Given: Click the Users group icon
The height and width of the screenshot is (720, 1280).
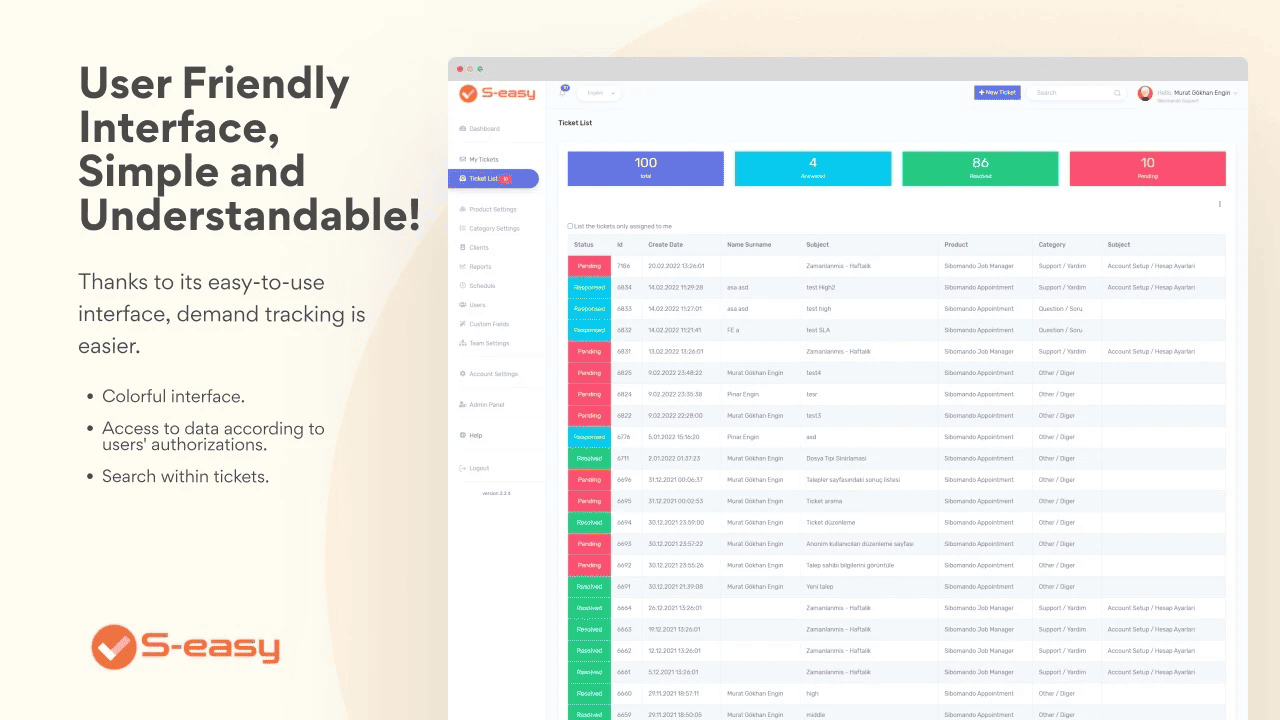Looking at the screenshot, I should pyautogui.click(x=462, y=305).
